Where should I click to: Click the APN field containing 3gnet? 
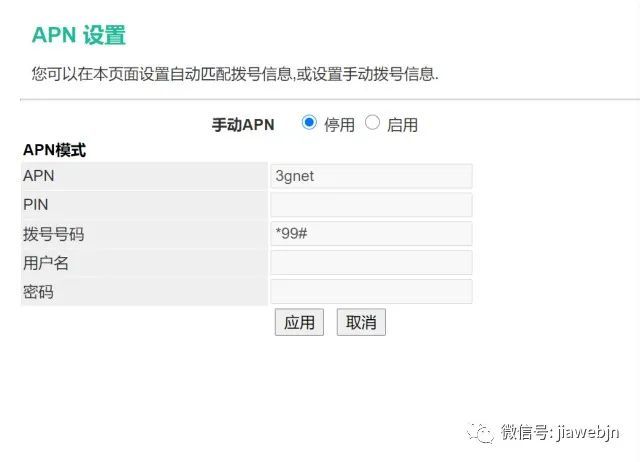pyautogui.click(x=371, y=177)
